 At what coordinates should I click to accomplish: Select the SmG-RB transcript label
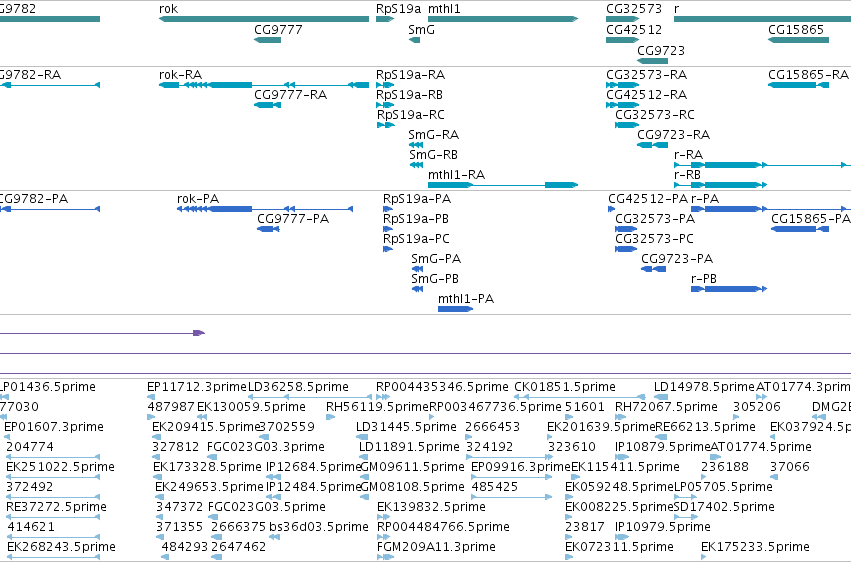[433, 155]
